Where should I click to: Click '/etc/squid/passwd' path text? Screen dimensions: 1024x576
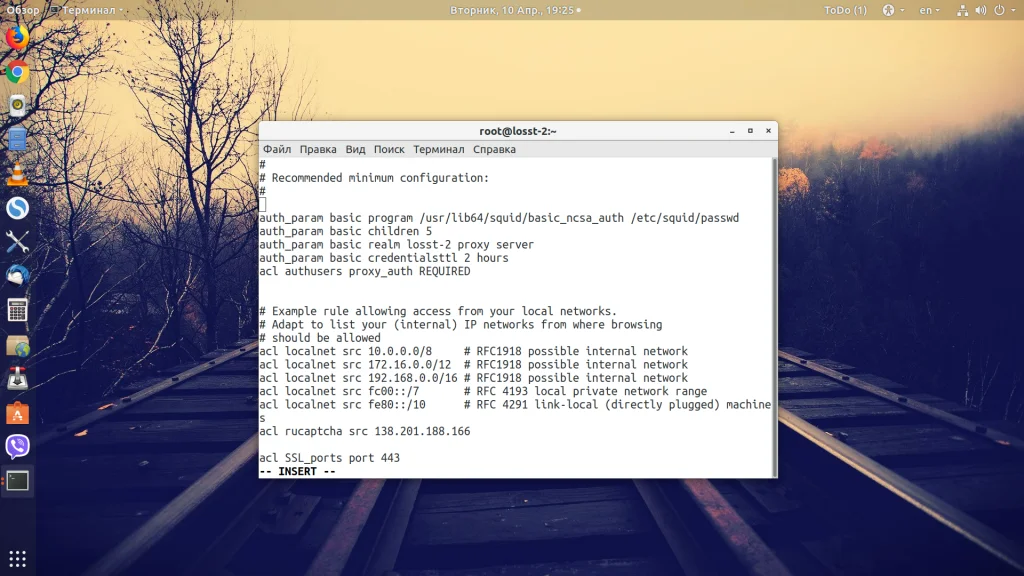tap(684, 218)
